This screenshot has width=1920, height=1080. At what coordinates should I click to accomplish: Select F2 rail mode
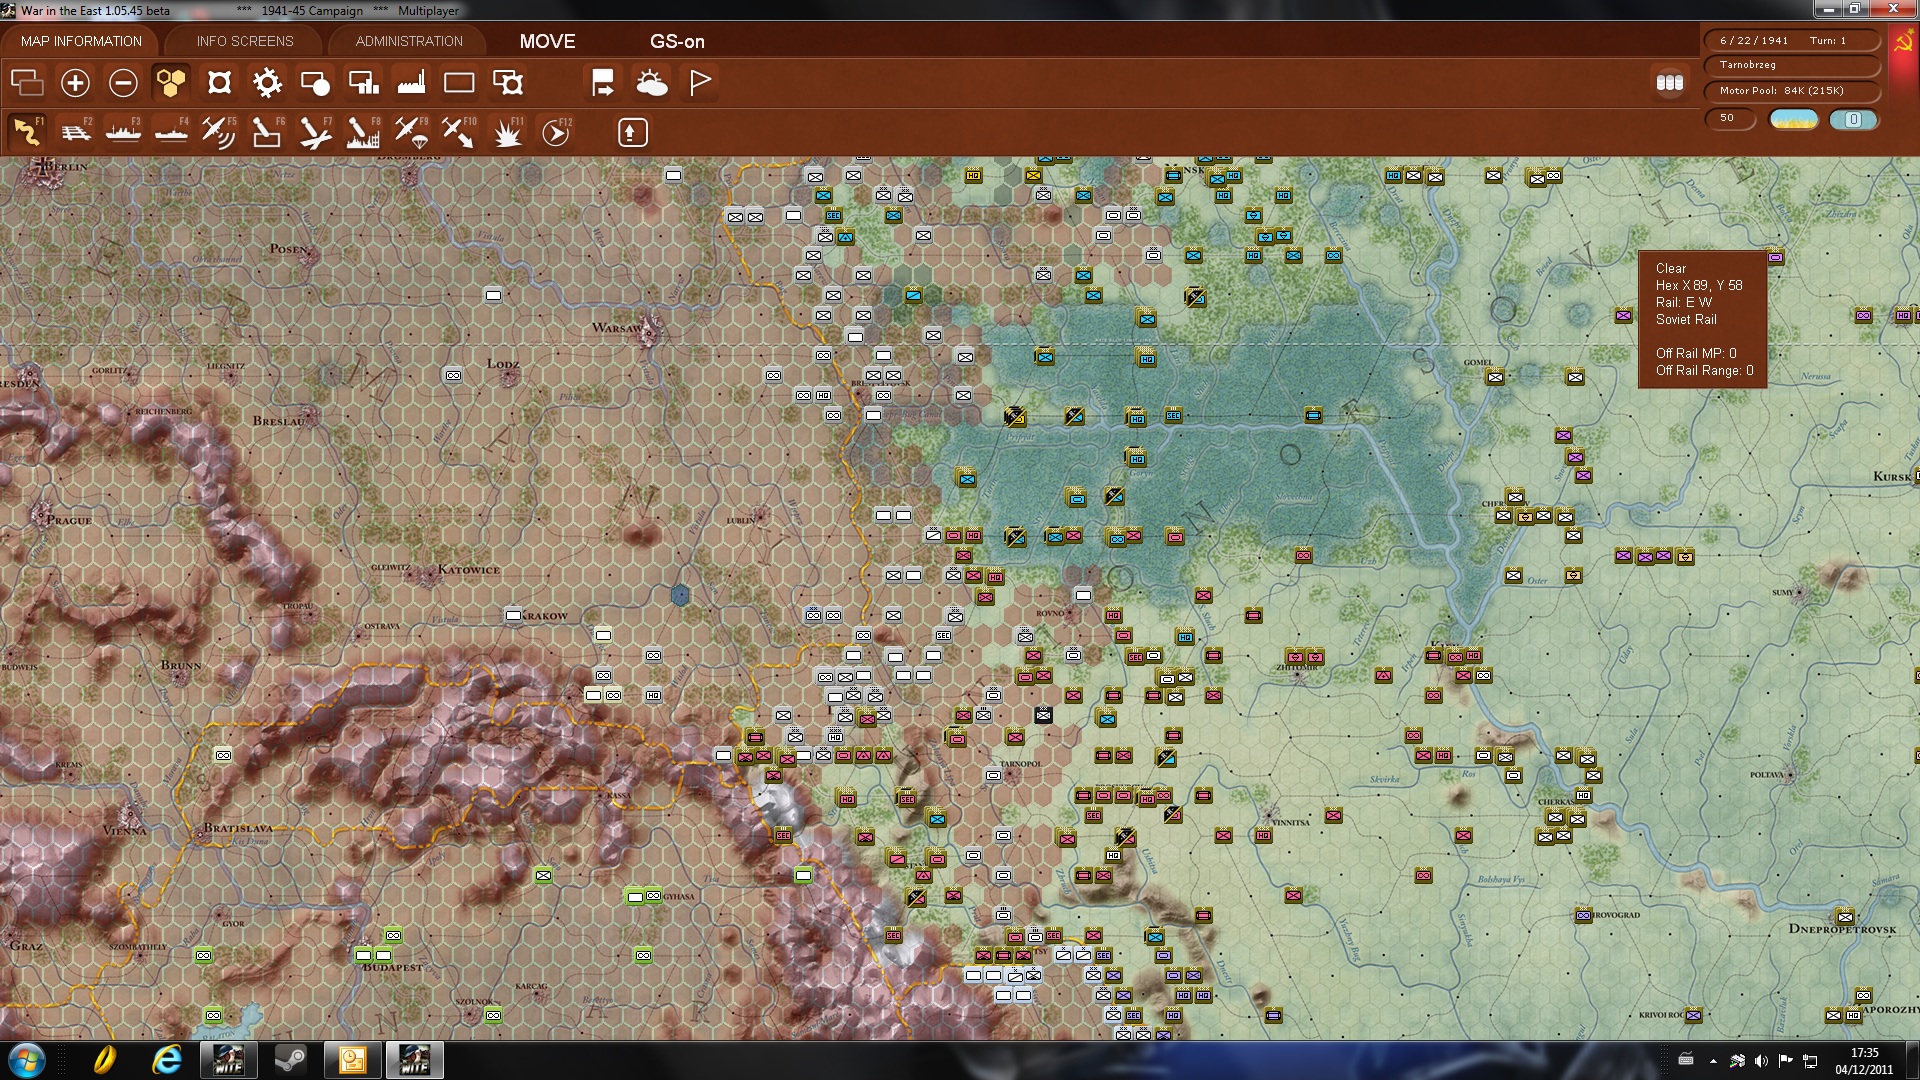76,132
